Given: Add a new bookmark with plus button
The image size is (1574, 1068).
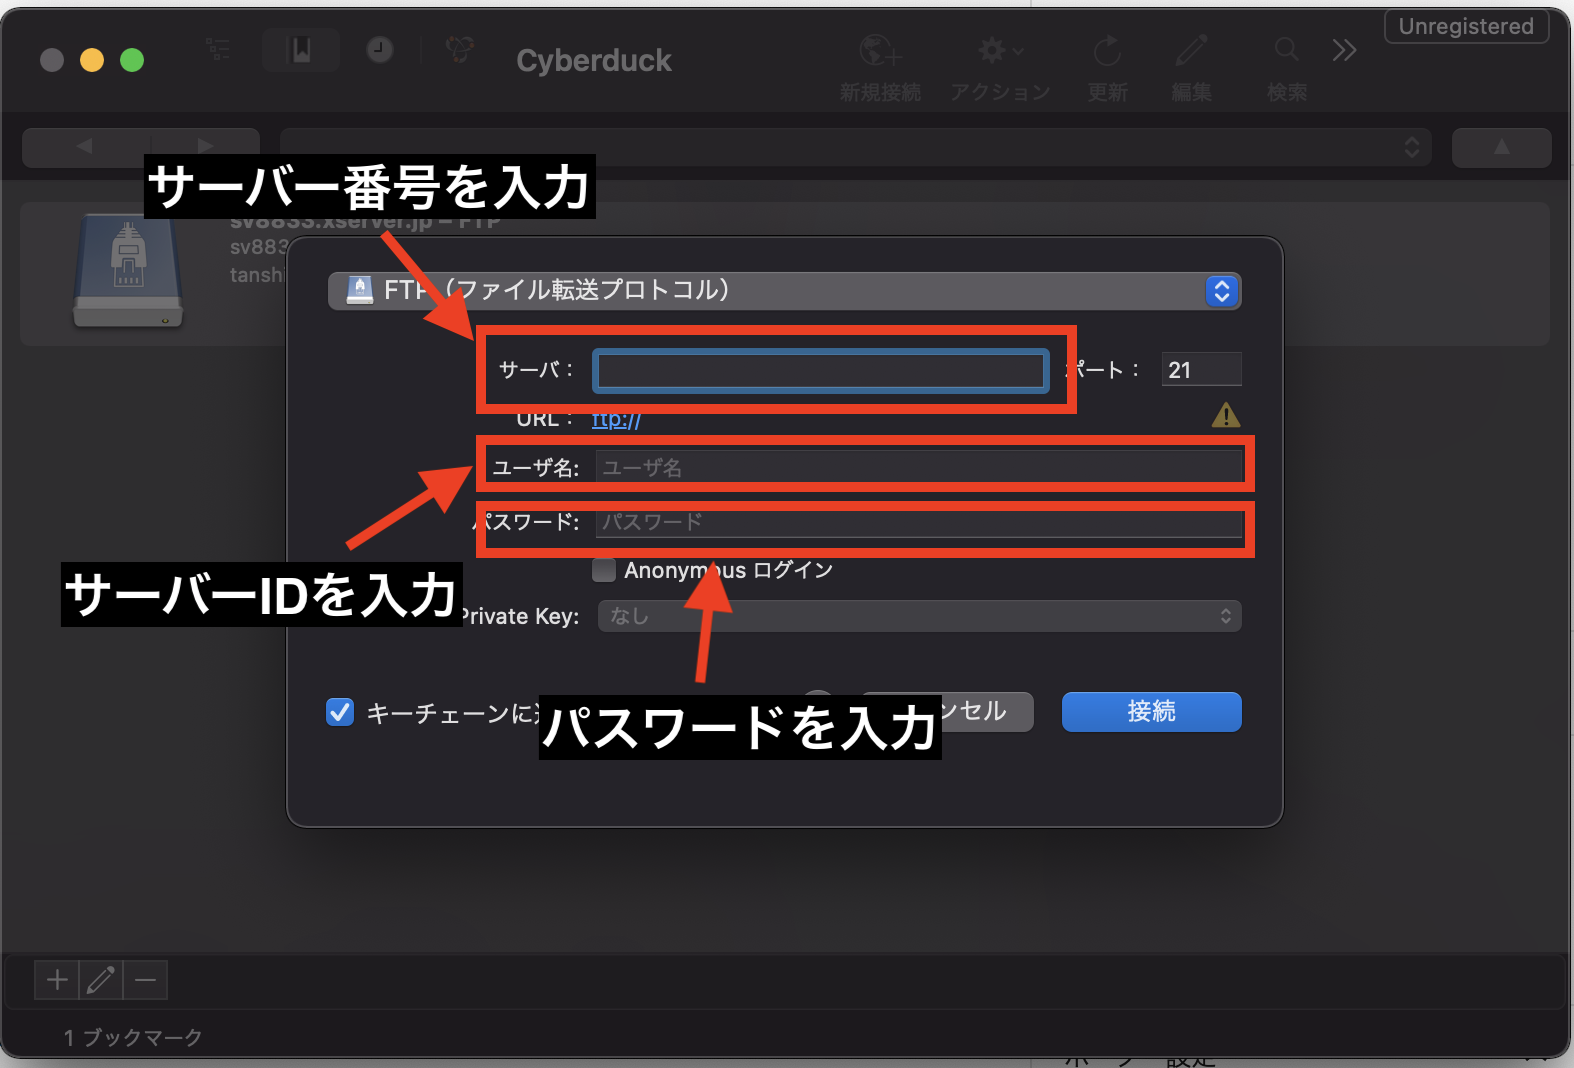Looking at the screenshot, I should (57, 980).
